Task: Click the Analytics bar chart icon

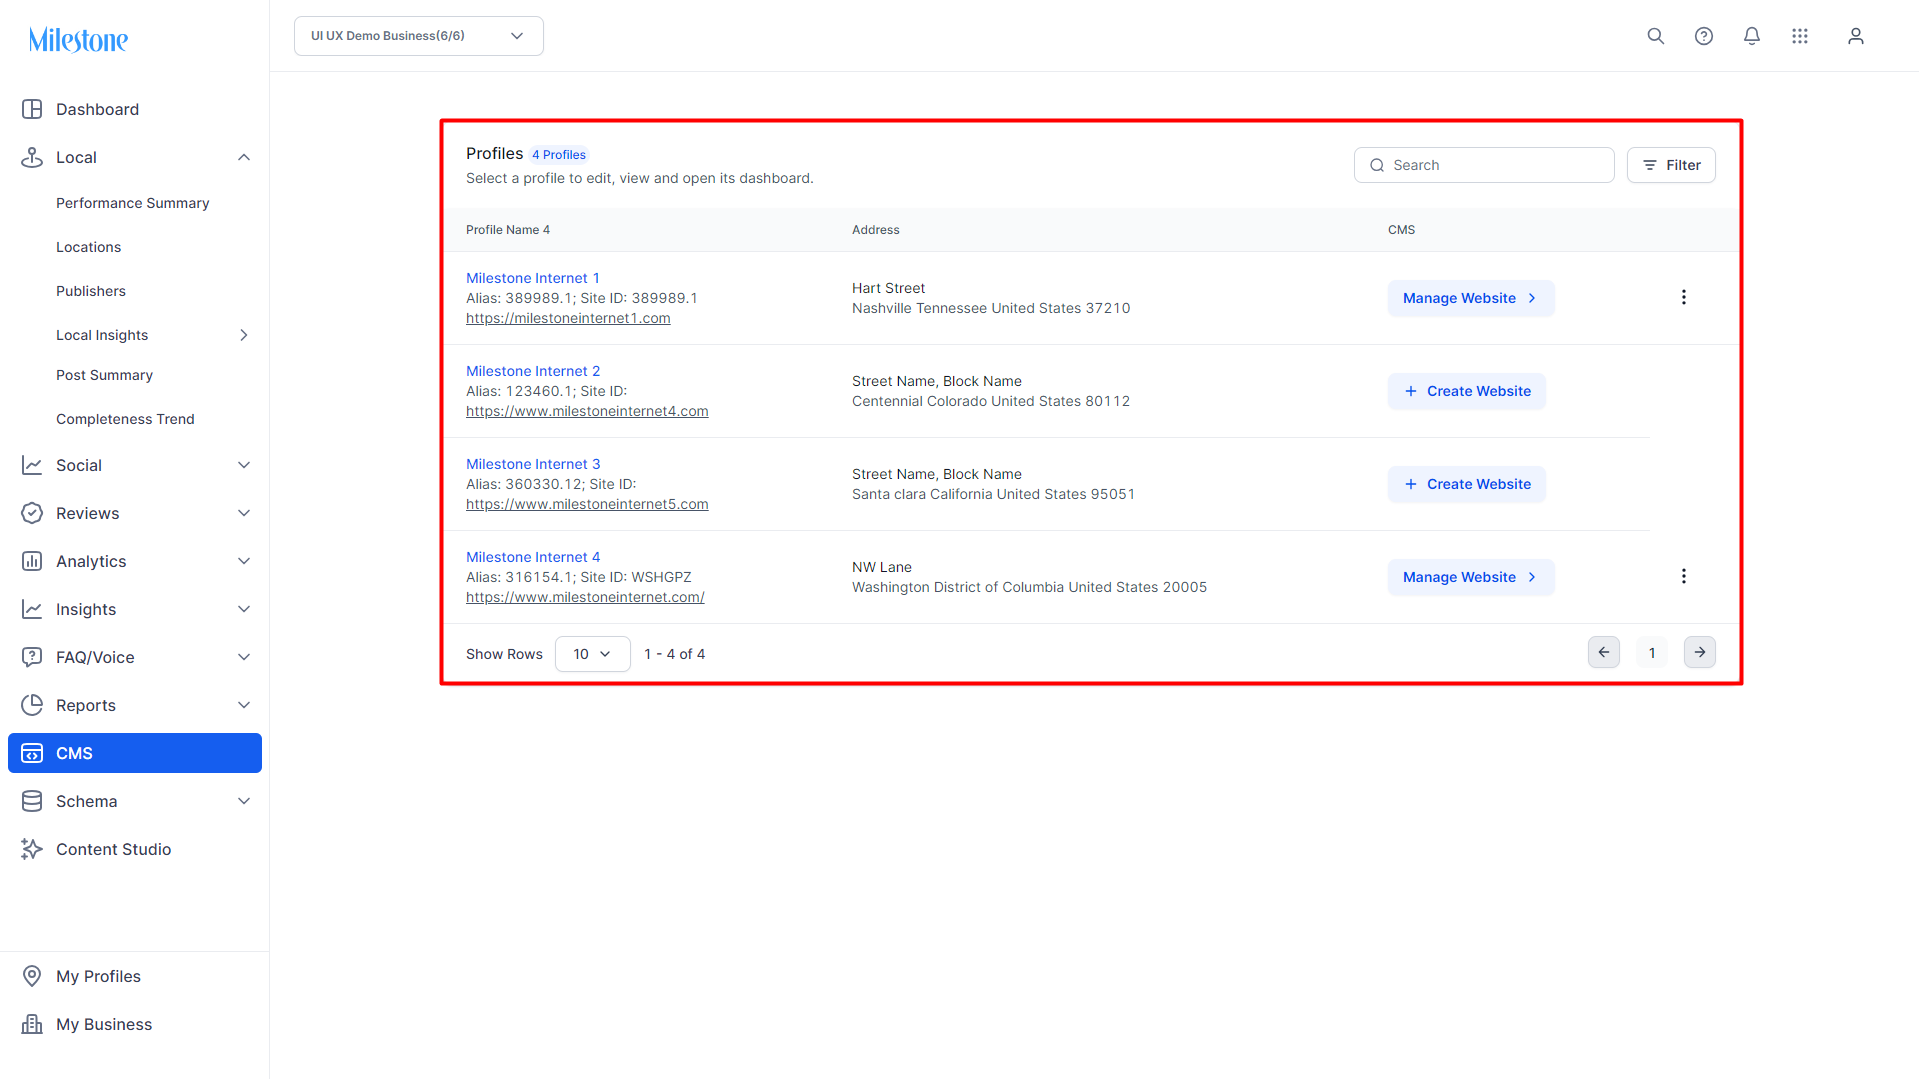Action: tap(32, 561)
